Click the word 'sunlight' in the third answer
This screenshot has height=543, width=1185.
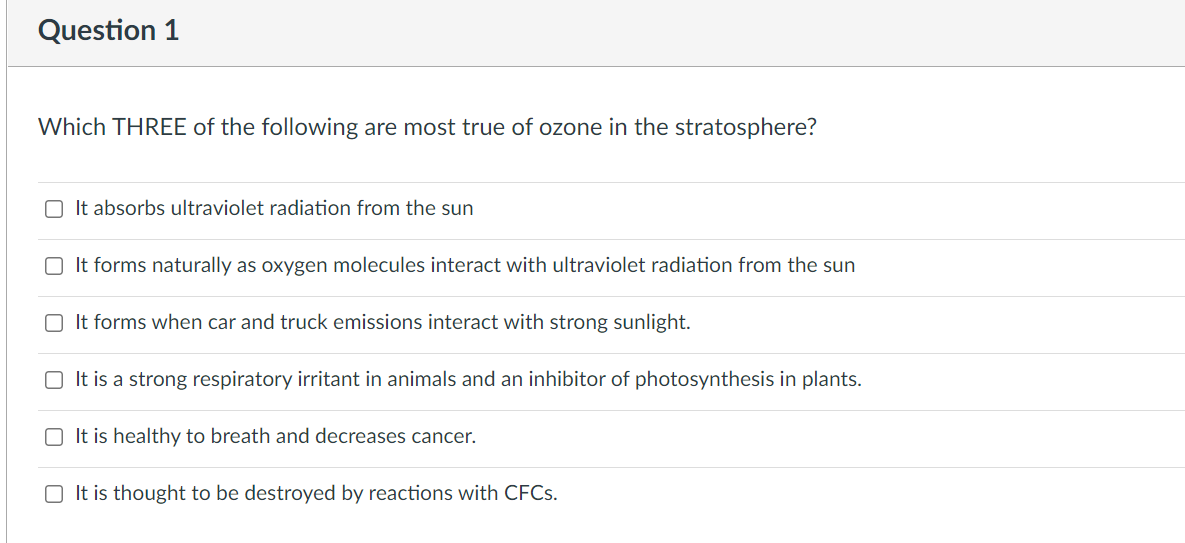(652, 323)
